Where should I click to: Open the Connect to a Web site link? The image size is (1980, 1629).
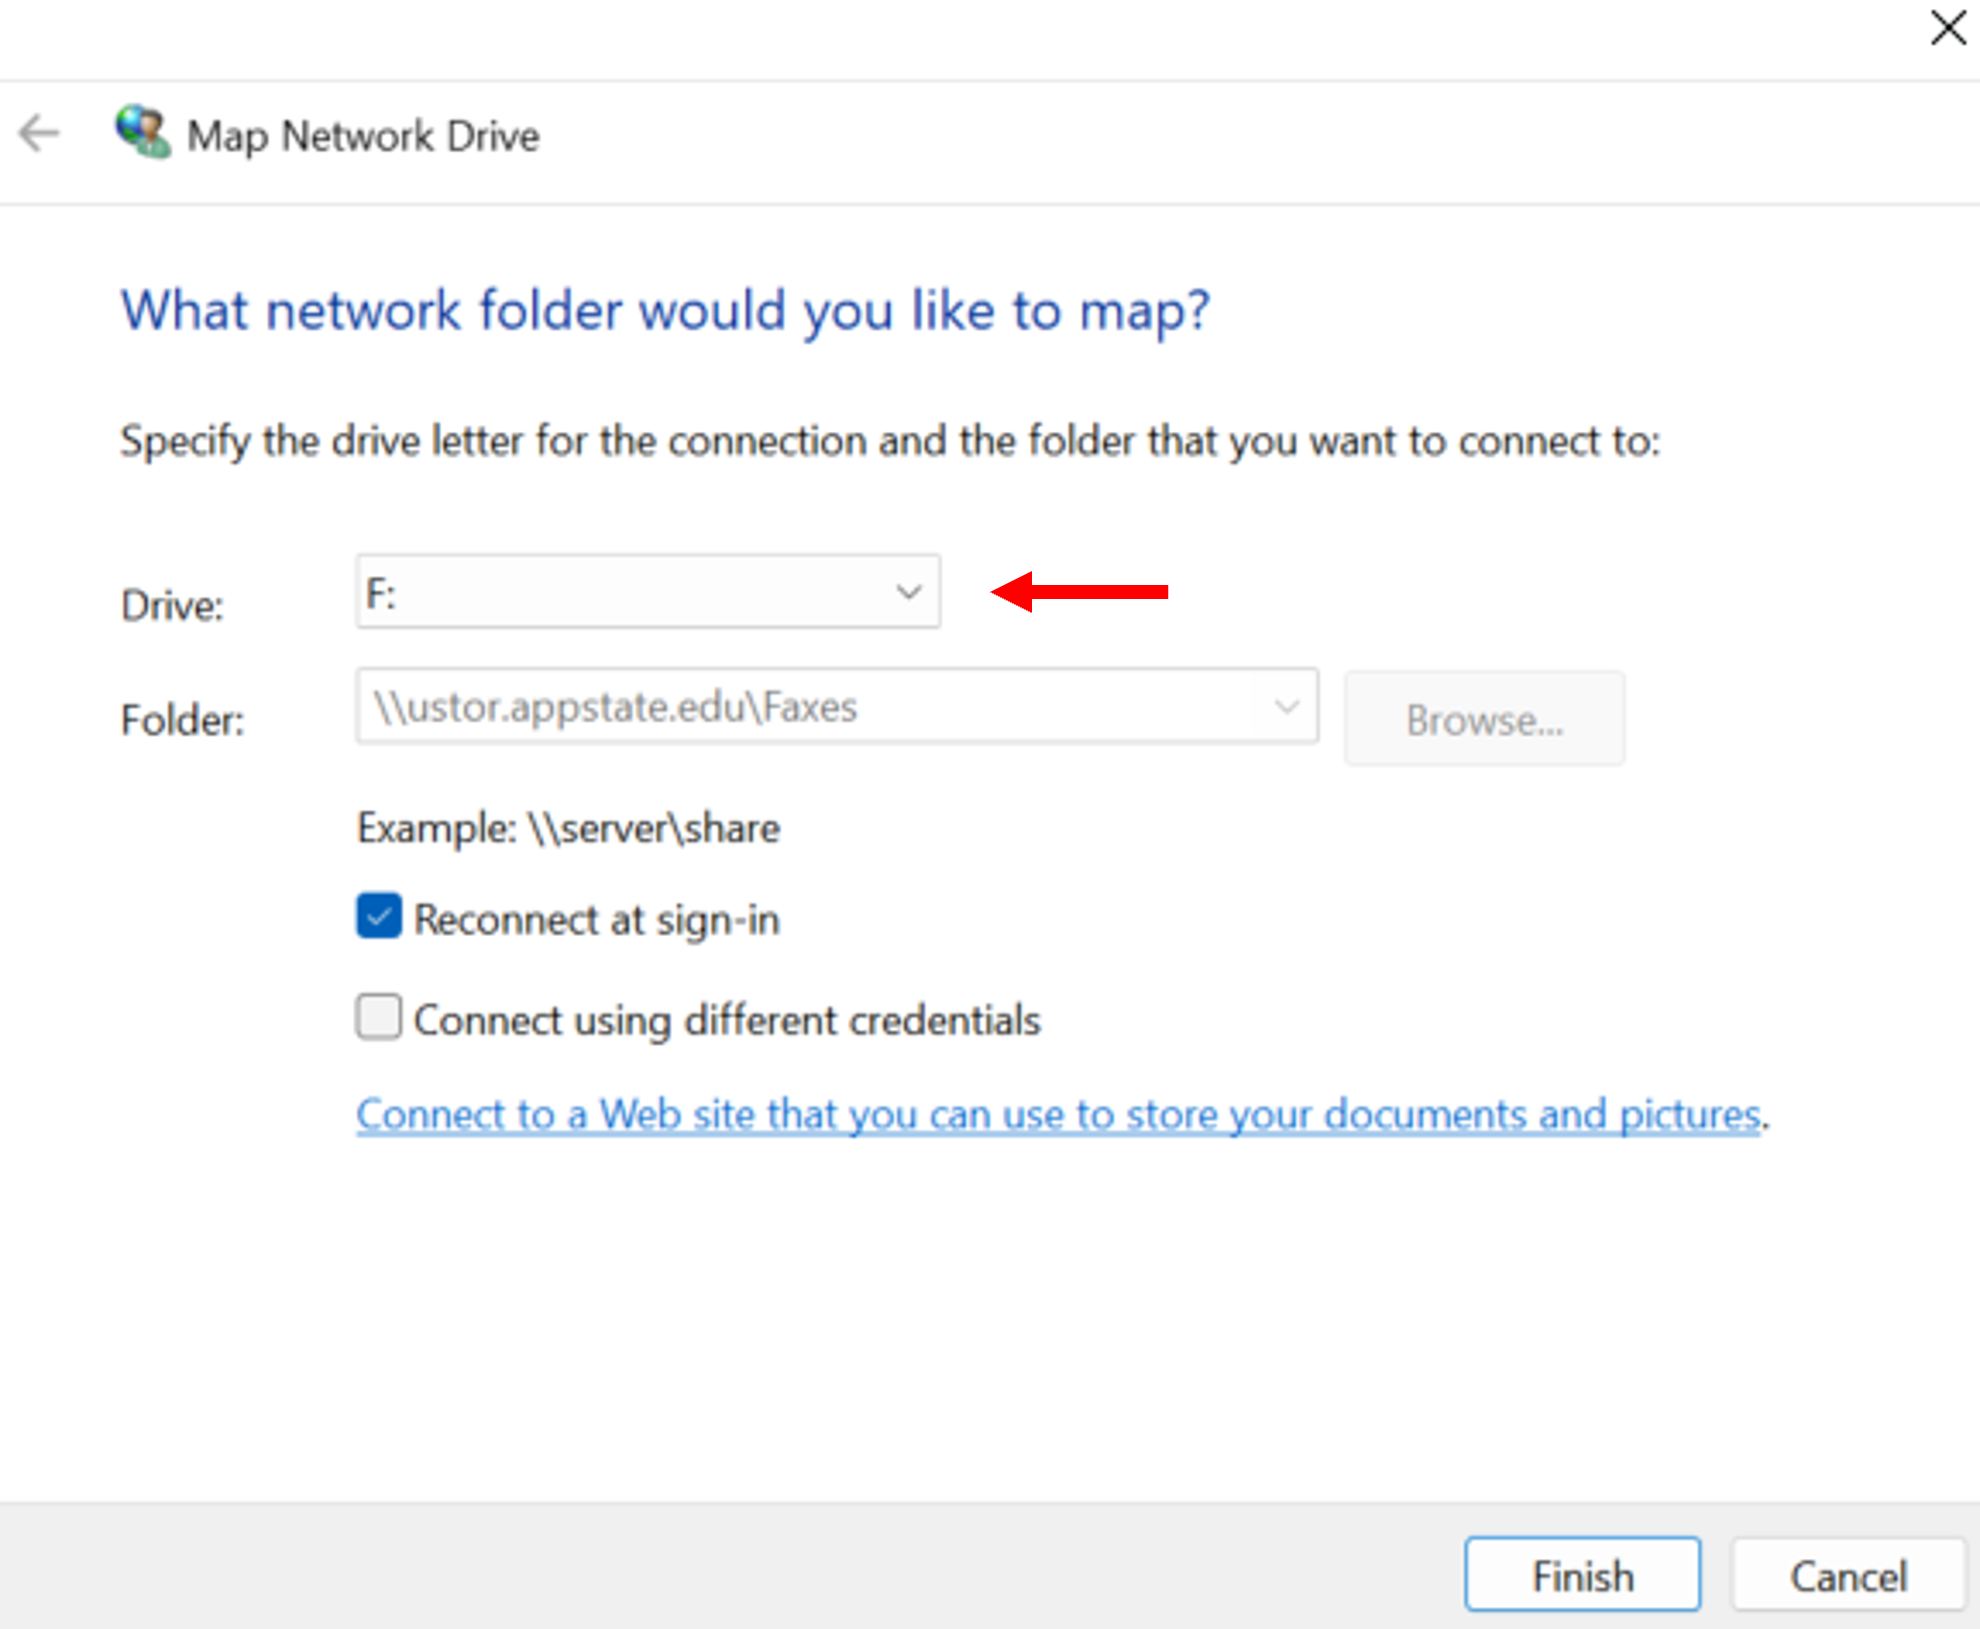point(1058,1114)
